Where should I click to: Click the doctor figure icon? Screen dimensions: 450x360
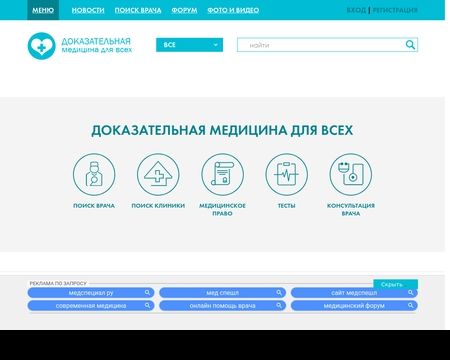(94, 174)
